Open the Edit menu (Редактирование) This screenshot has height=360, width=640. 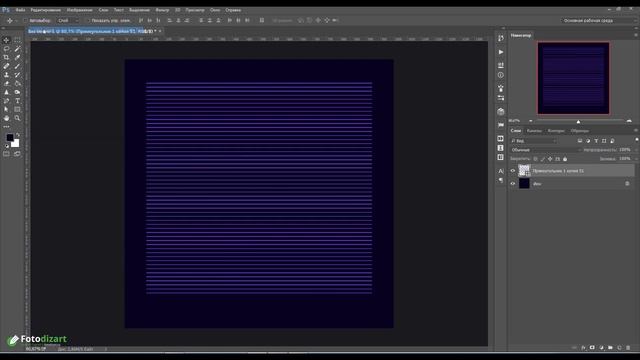click(45, 10)
